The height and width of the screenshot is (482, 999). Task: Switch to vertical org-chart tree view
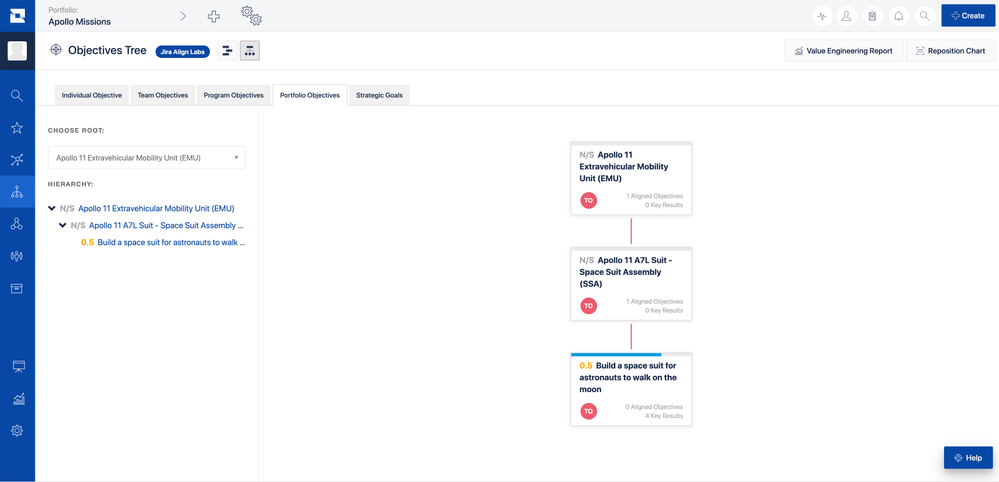tap(250, 51)
